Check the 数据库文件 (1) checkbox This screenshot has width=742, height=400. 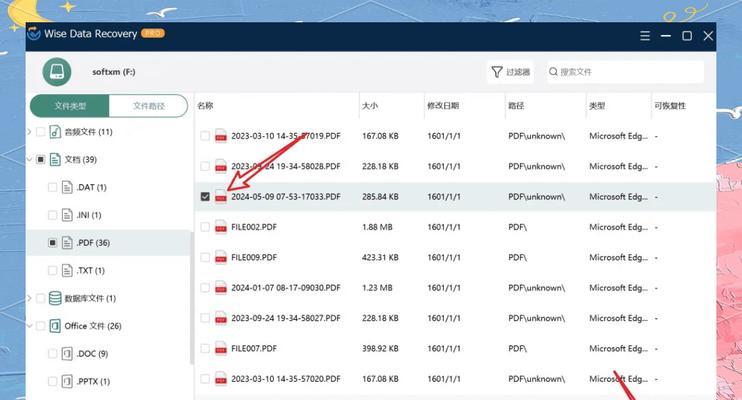point(41,298)
